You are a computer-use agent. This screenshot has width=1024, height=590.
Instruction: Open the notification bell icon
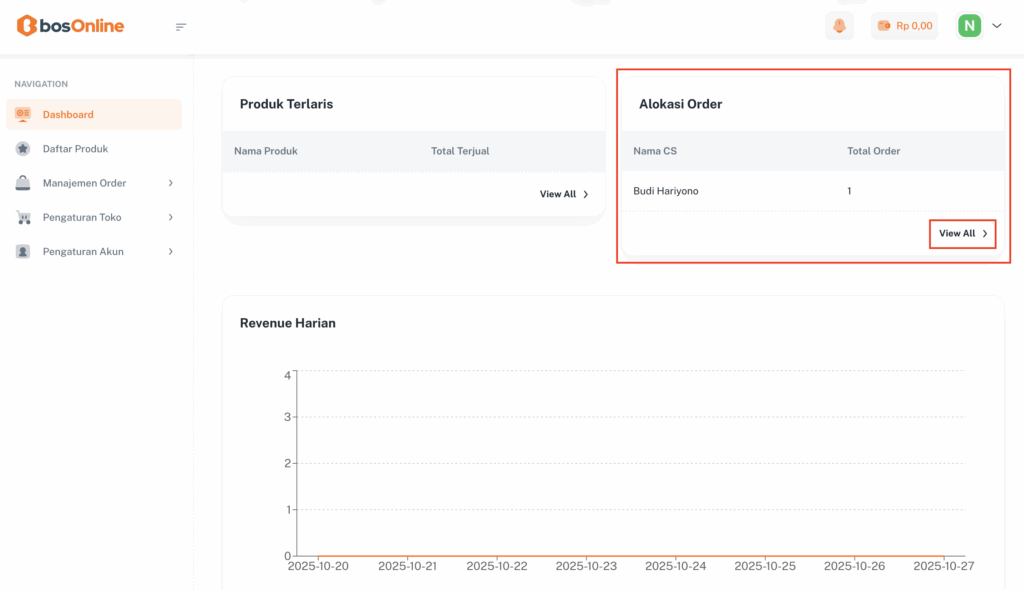(839, 26)
